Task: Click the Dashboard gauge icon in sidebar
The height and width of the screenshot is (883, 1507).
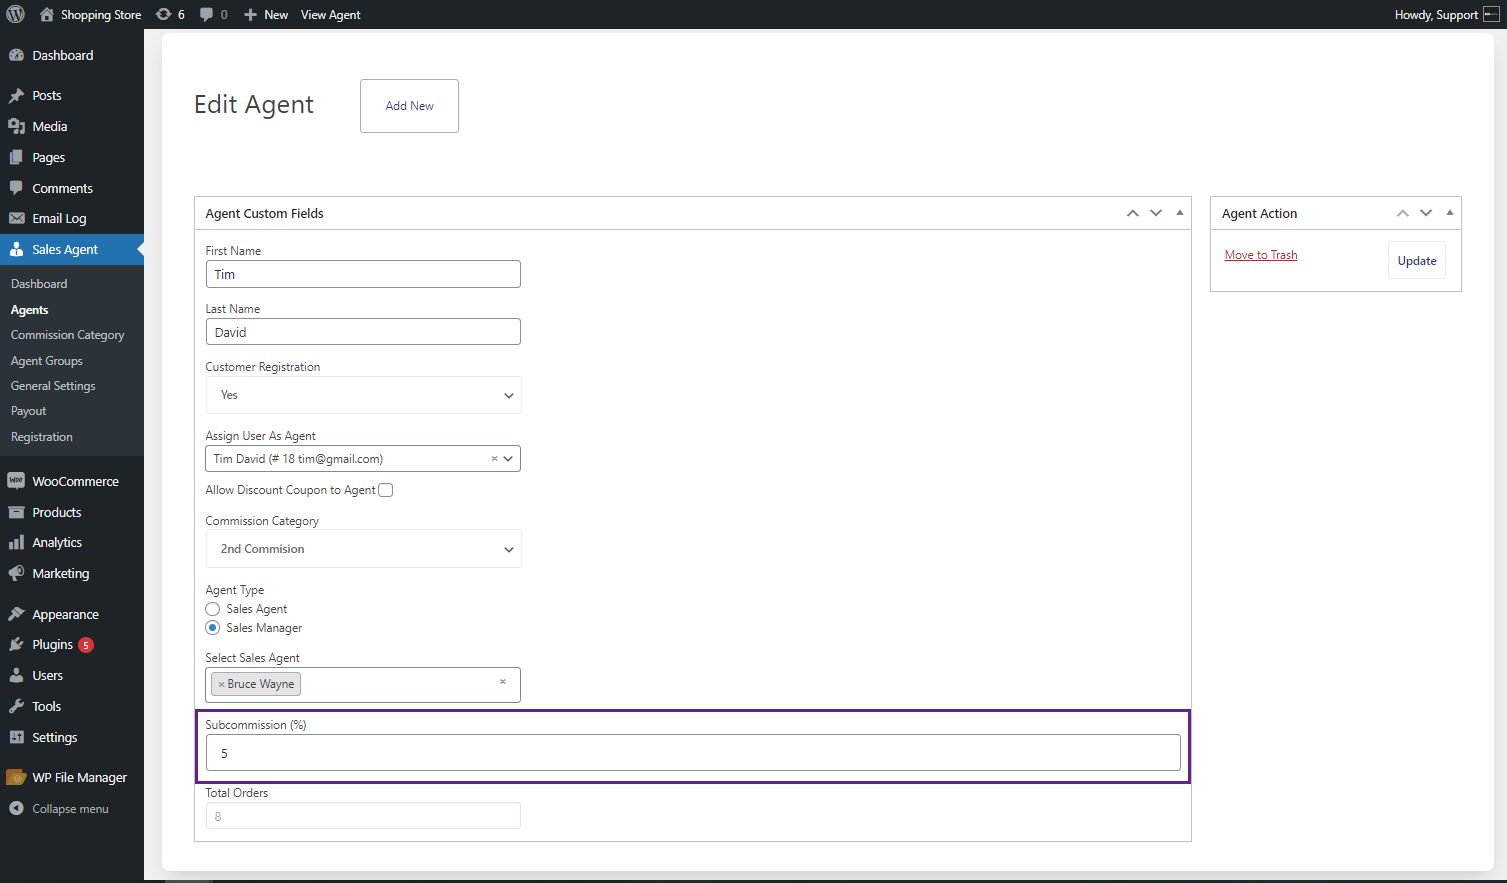Action: coord(16,55)
